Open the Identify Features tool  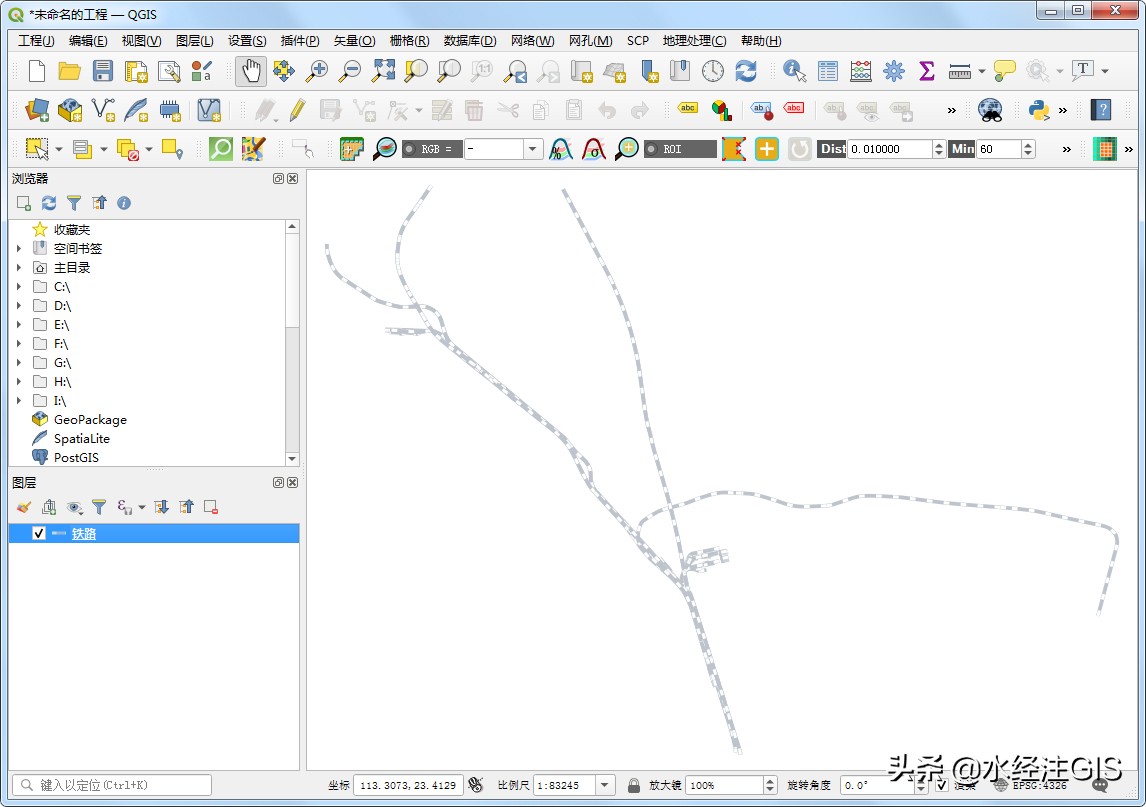pyautogui.click(x=792, y=71)
